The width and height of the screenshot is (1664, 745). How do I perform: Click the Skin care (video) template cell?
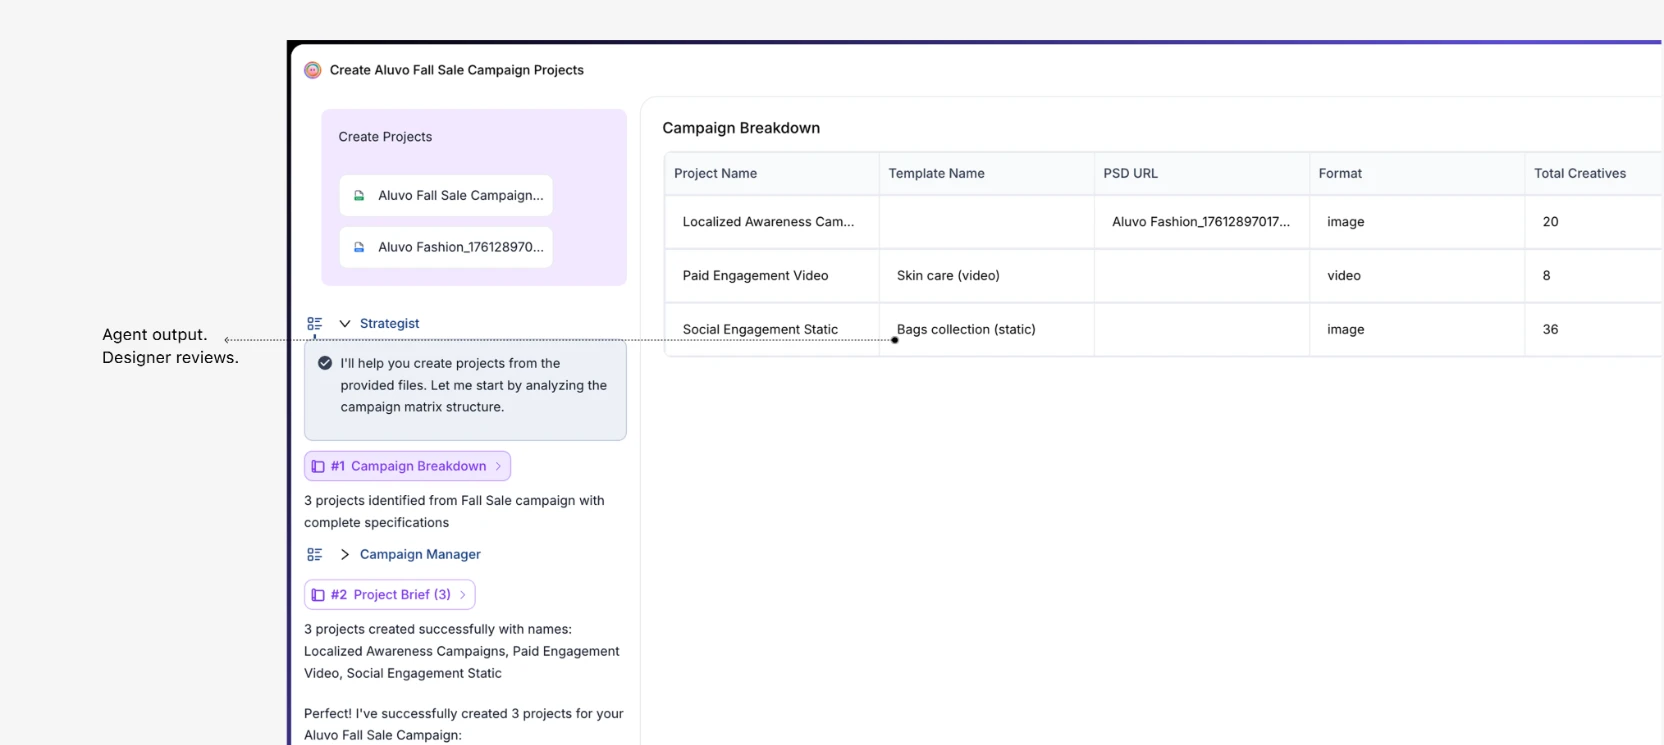(x=987, y=276)
